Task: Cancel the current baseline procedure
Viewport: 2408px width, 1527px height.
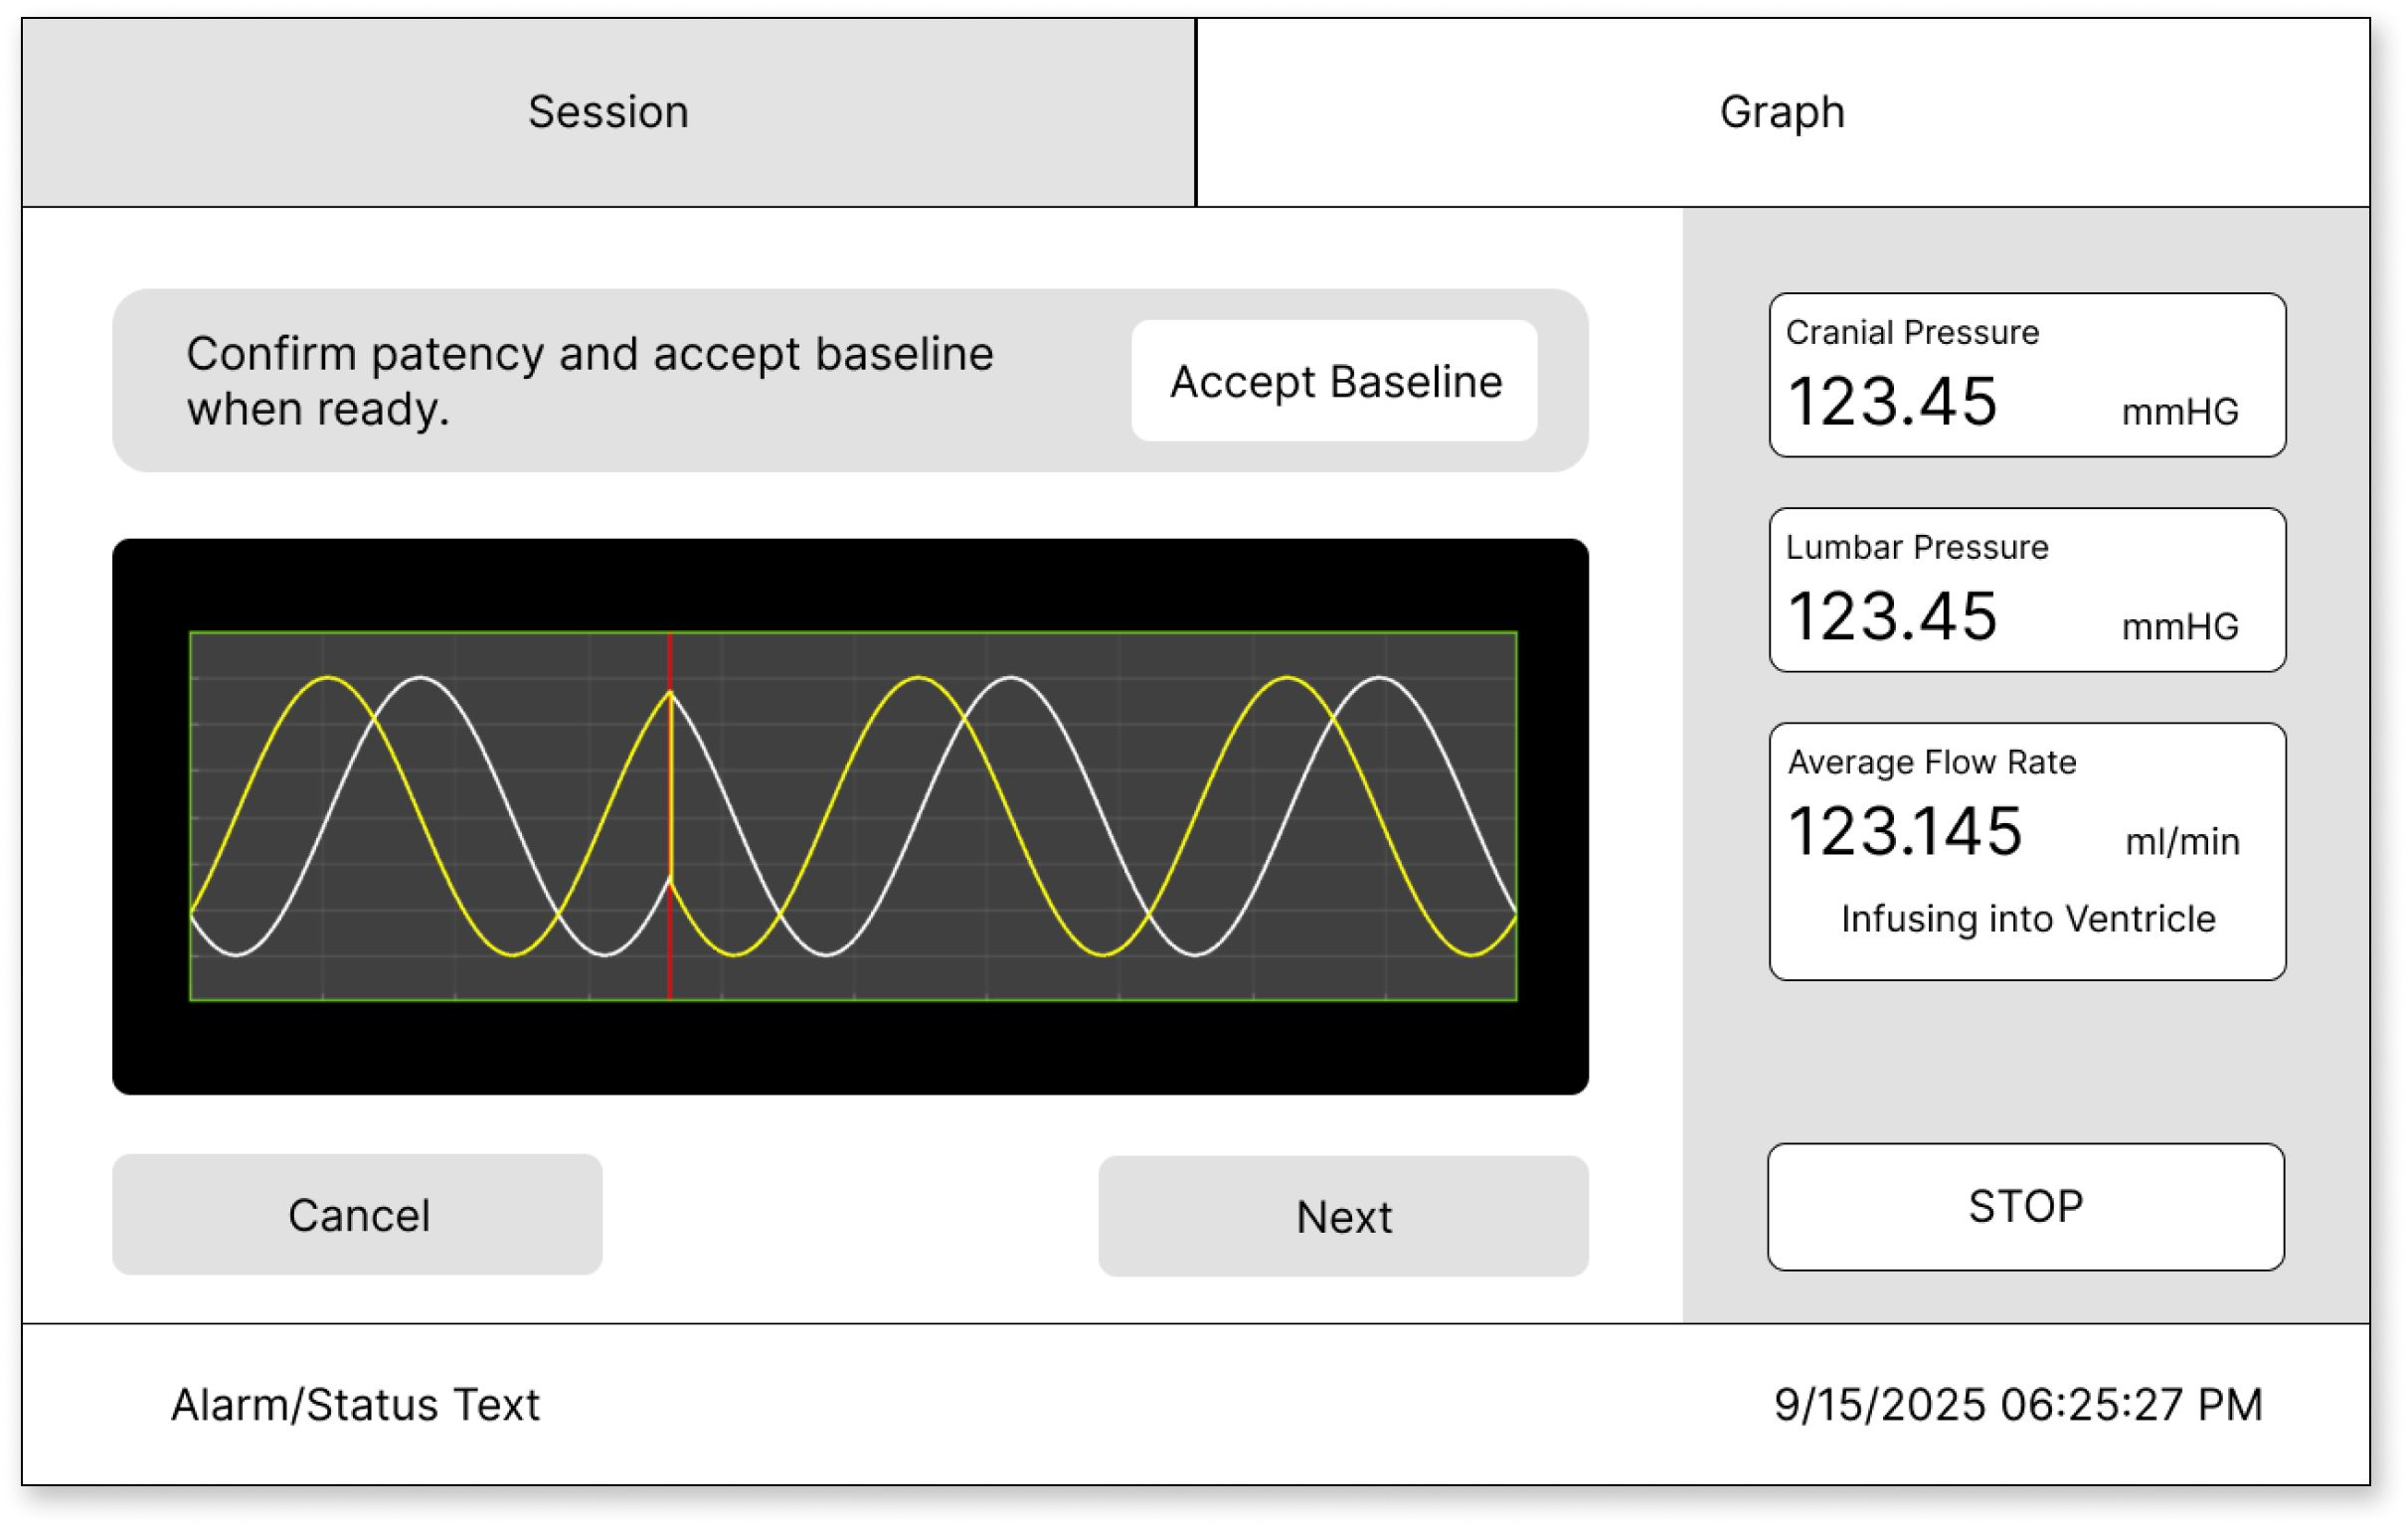Action: (x=357, y=1215)
